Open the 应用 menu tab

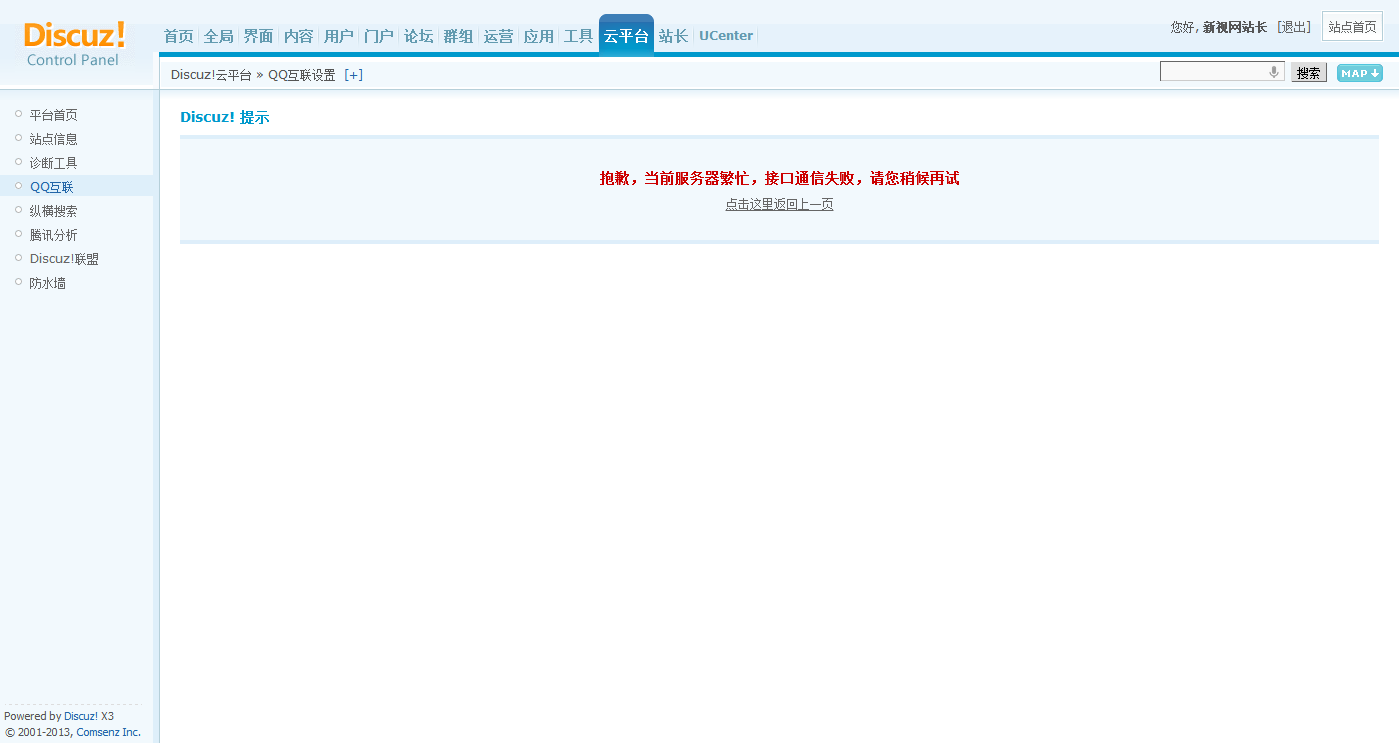(539, 36)
